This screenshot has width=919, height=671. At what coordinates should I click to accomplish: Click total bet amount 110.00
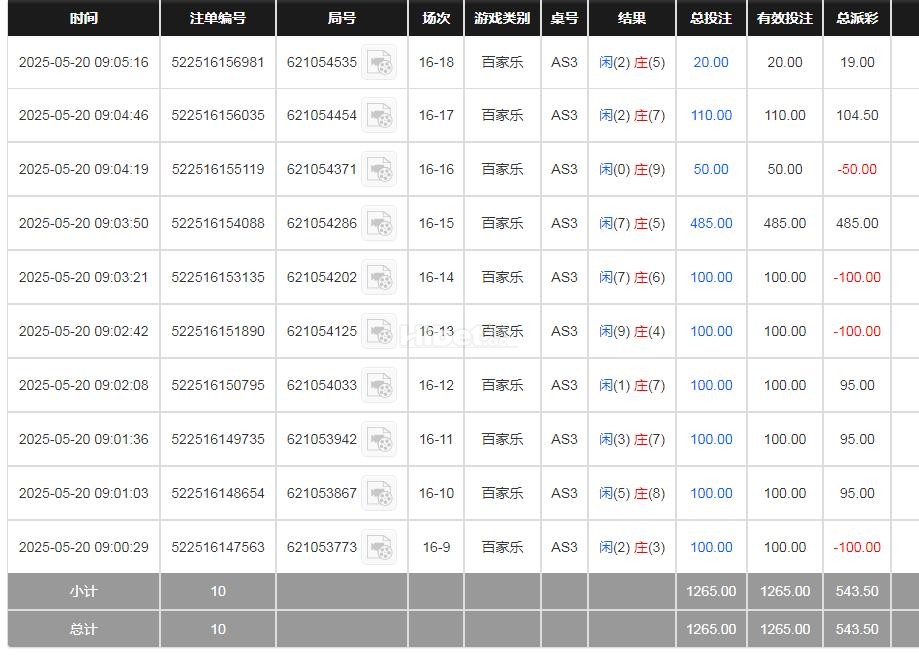(x=711, y=115)
